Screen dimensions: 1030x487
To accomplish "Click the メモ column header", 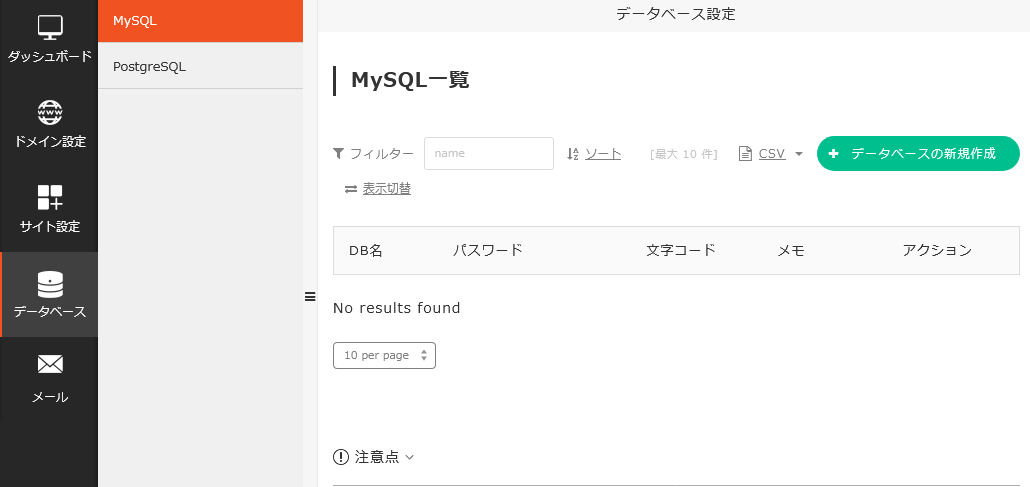I will coord(791,250).
